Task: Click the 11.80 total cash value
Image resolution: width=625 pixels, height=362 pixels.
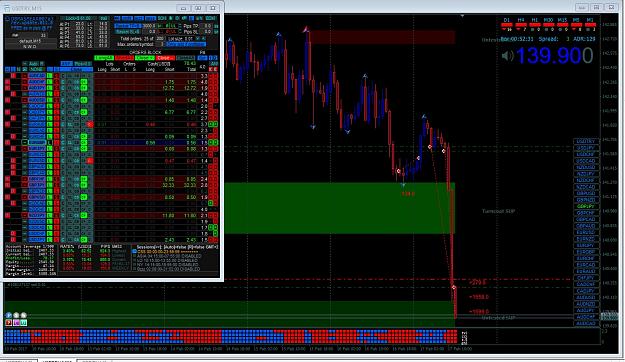Action: click(191, 215)
